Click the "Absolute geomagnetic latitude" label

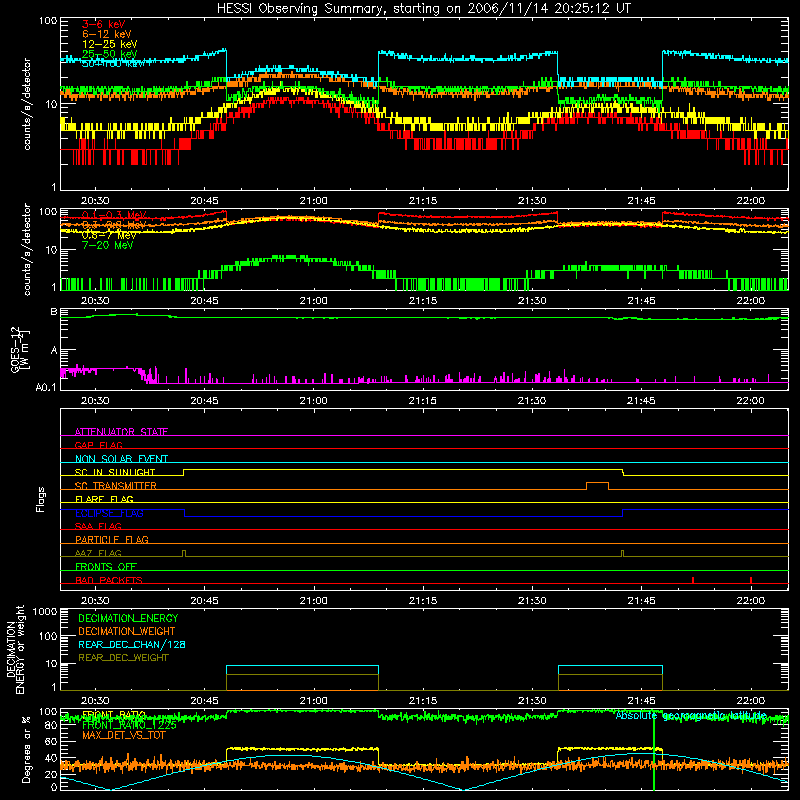click(691, 716)
